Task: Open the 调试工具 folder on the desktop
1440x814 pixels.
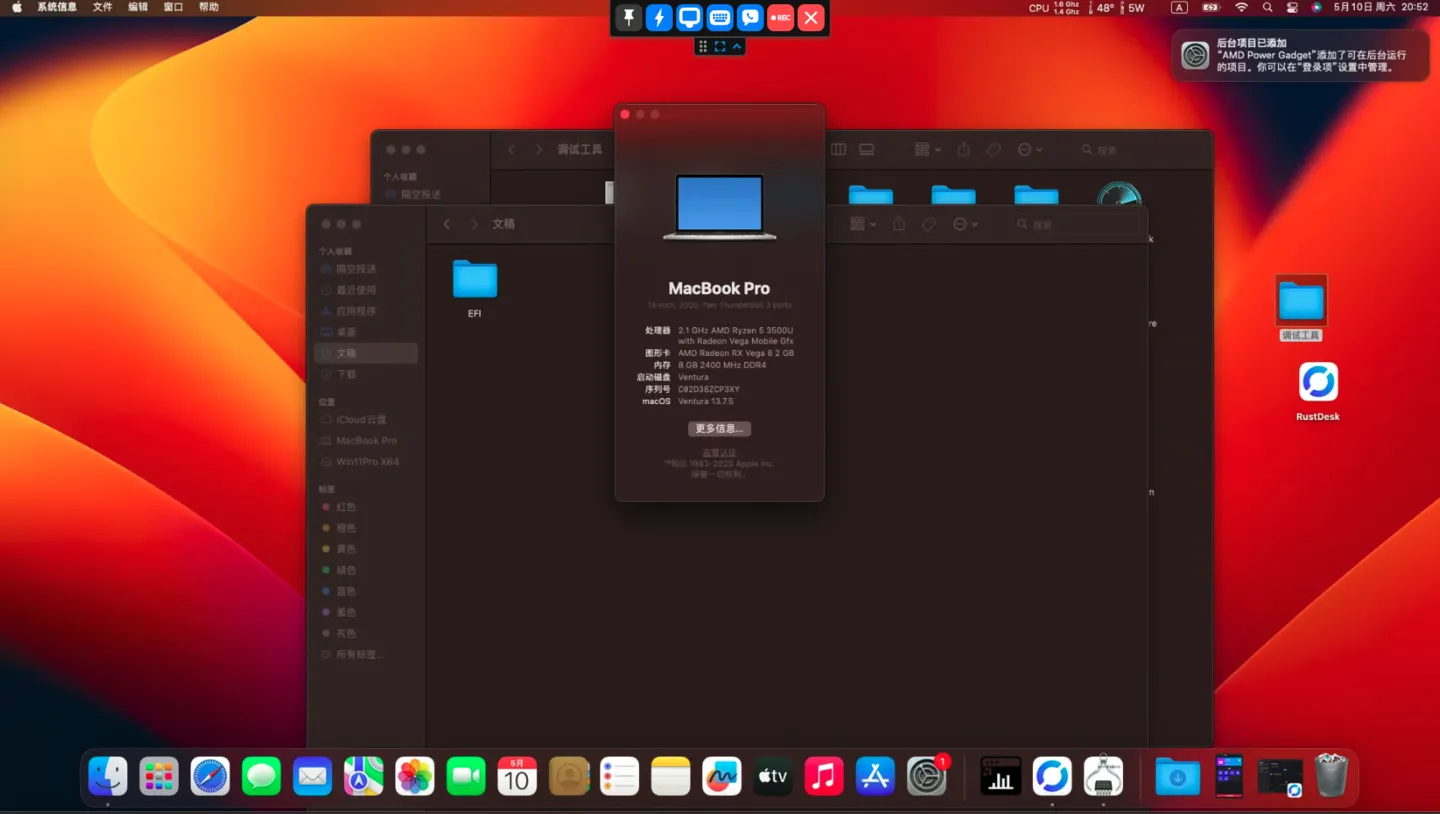Action: [x=1301, y=301]
